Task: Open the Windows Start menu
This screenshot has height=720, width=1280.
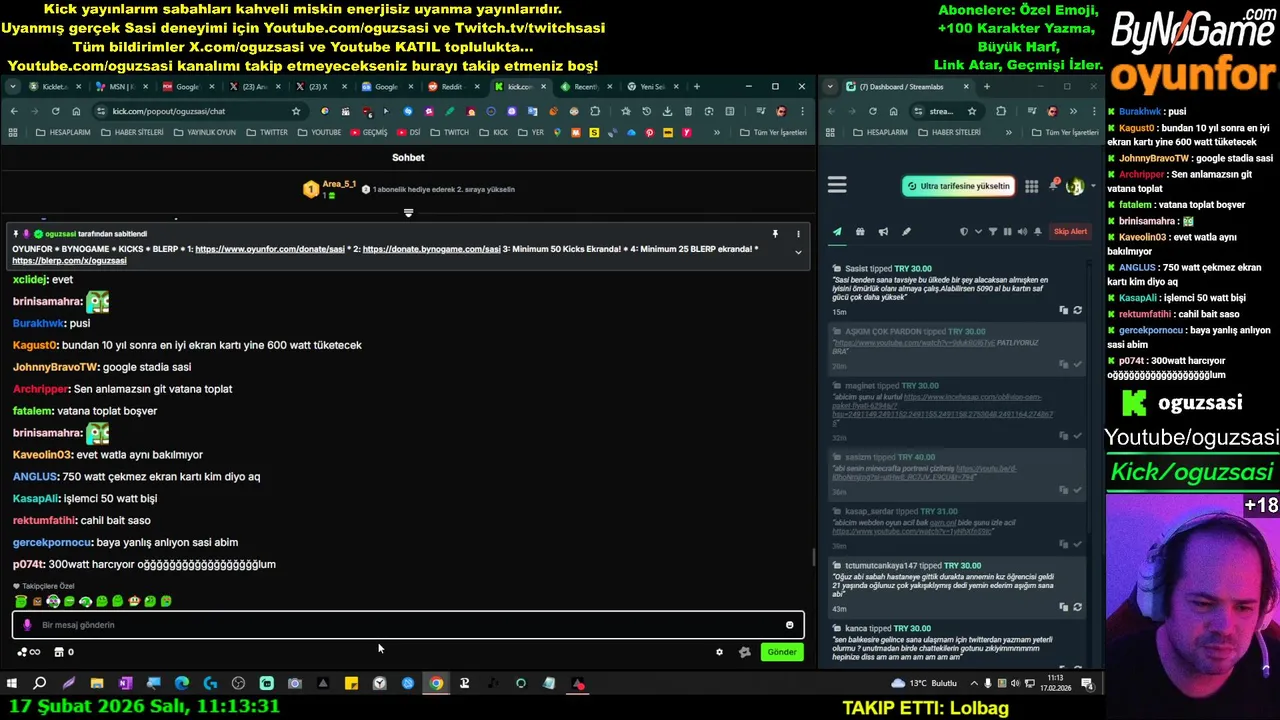Action: pyautogui.click(x=12, y=684)
